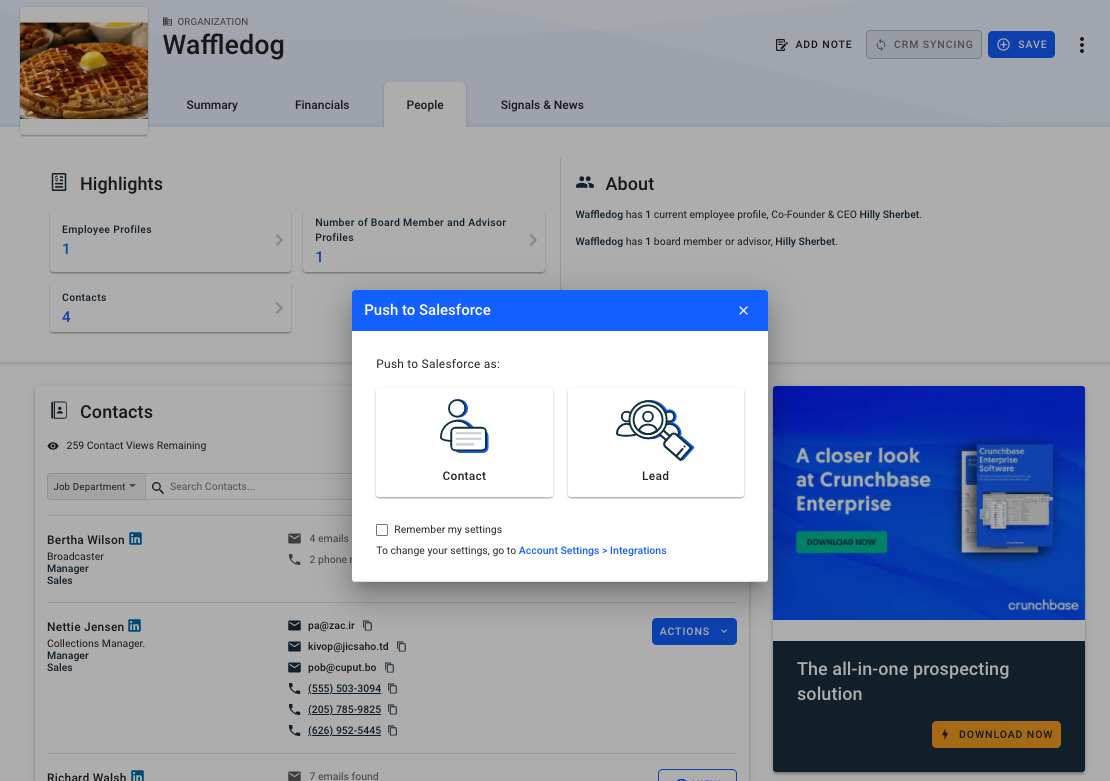Switch to the Financials tab
1110x781 pixels.
pos(321,105)
